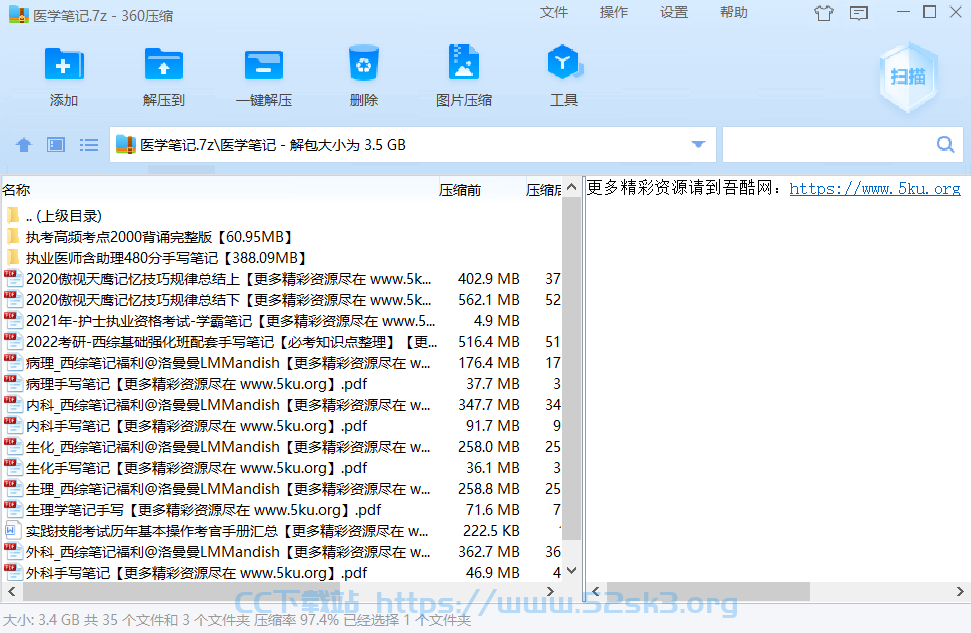Open the 文件 menu
The height and width of the screenshot is (633, 971).
tap(554, 12)
